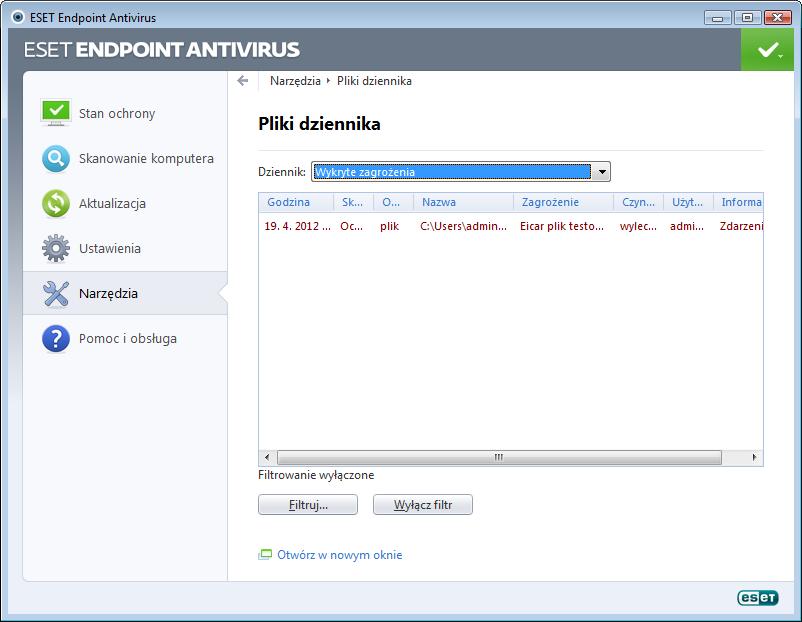Viewport: 802px width, 622px height.
Task: Click the Stan ochrony monitor icon
Action: pos(56,113)
